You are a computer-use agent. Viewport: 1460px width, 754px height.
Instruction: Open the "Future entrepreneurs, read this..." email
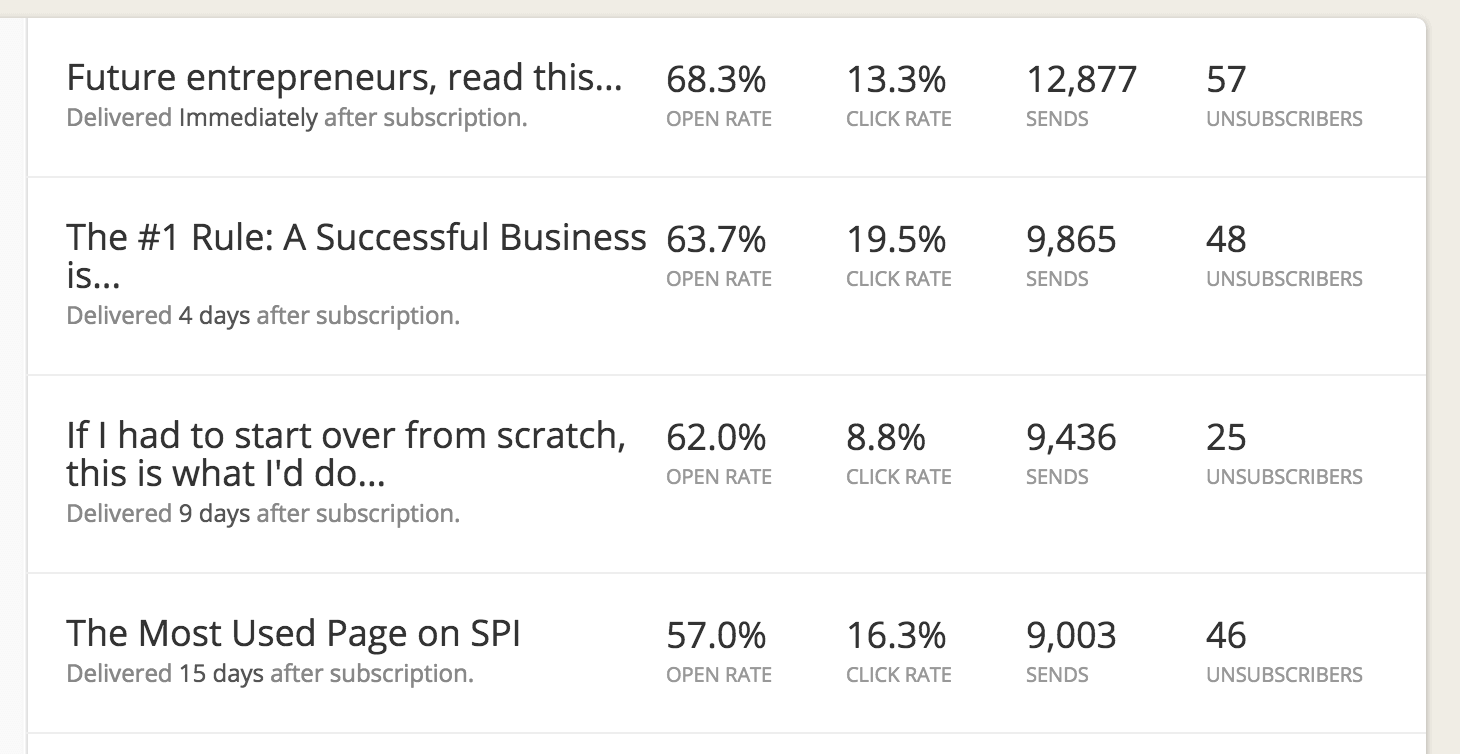(344, 78)
